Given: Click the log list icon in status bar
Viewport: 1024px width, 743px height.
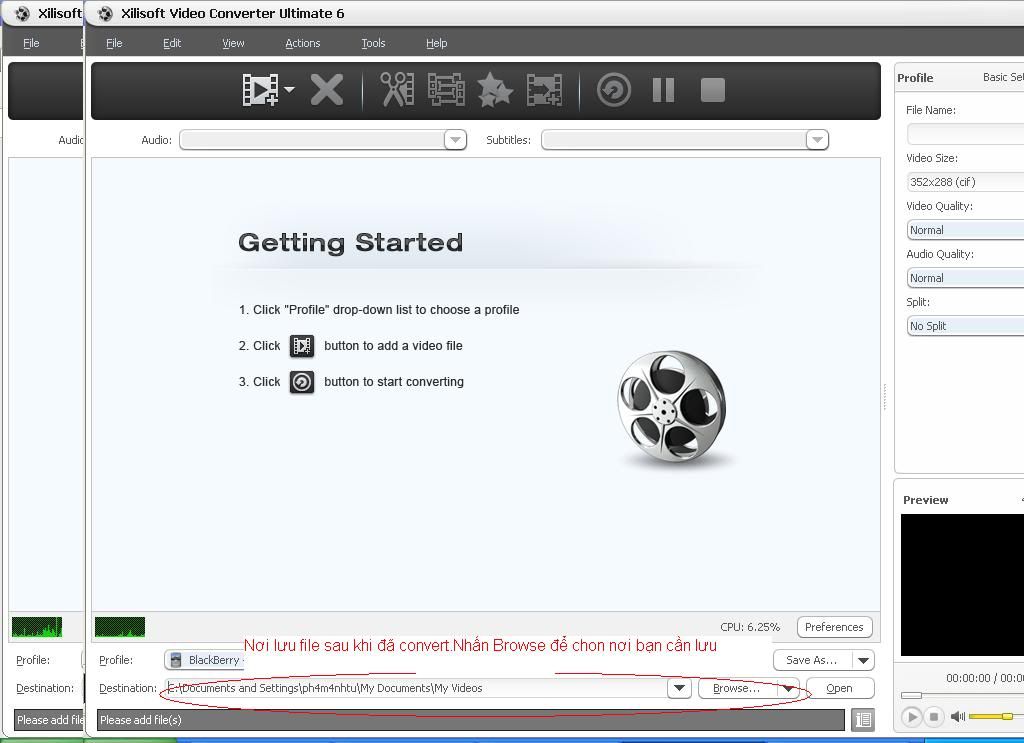Looking at the screenshot, I should click(863, 720).
